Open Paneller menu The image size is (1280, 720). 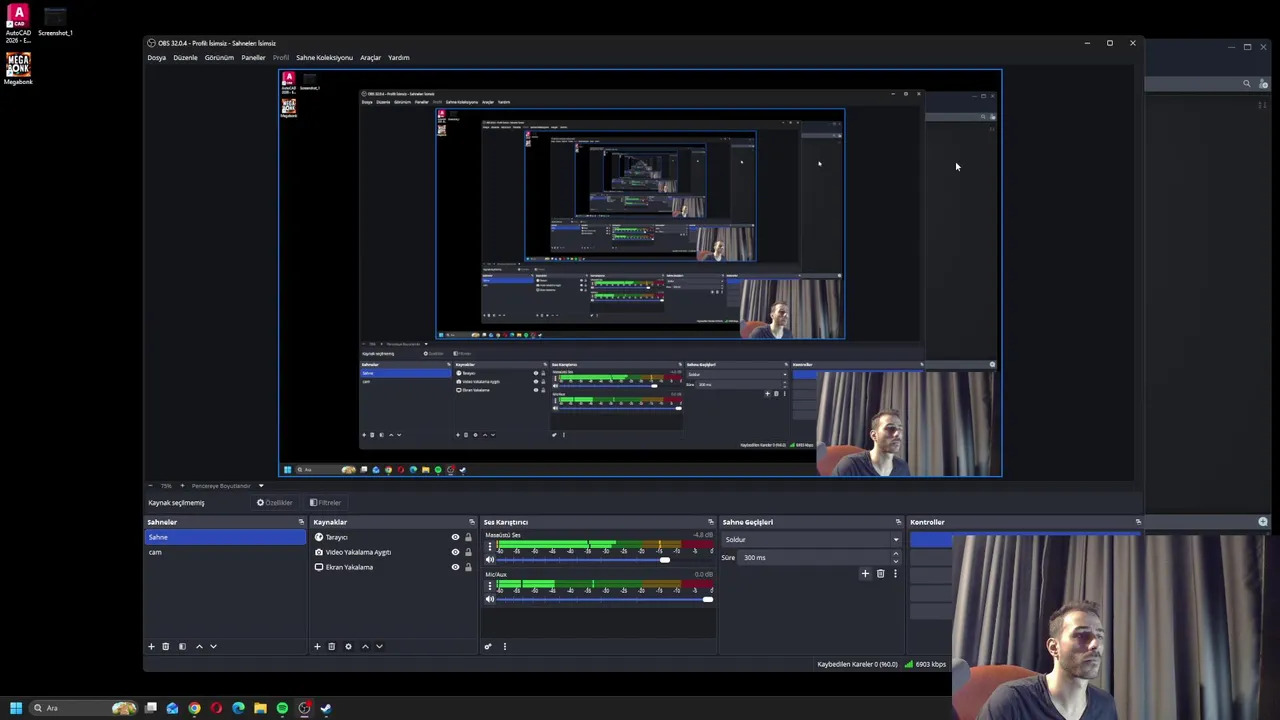[253, 58]
